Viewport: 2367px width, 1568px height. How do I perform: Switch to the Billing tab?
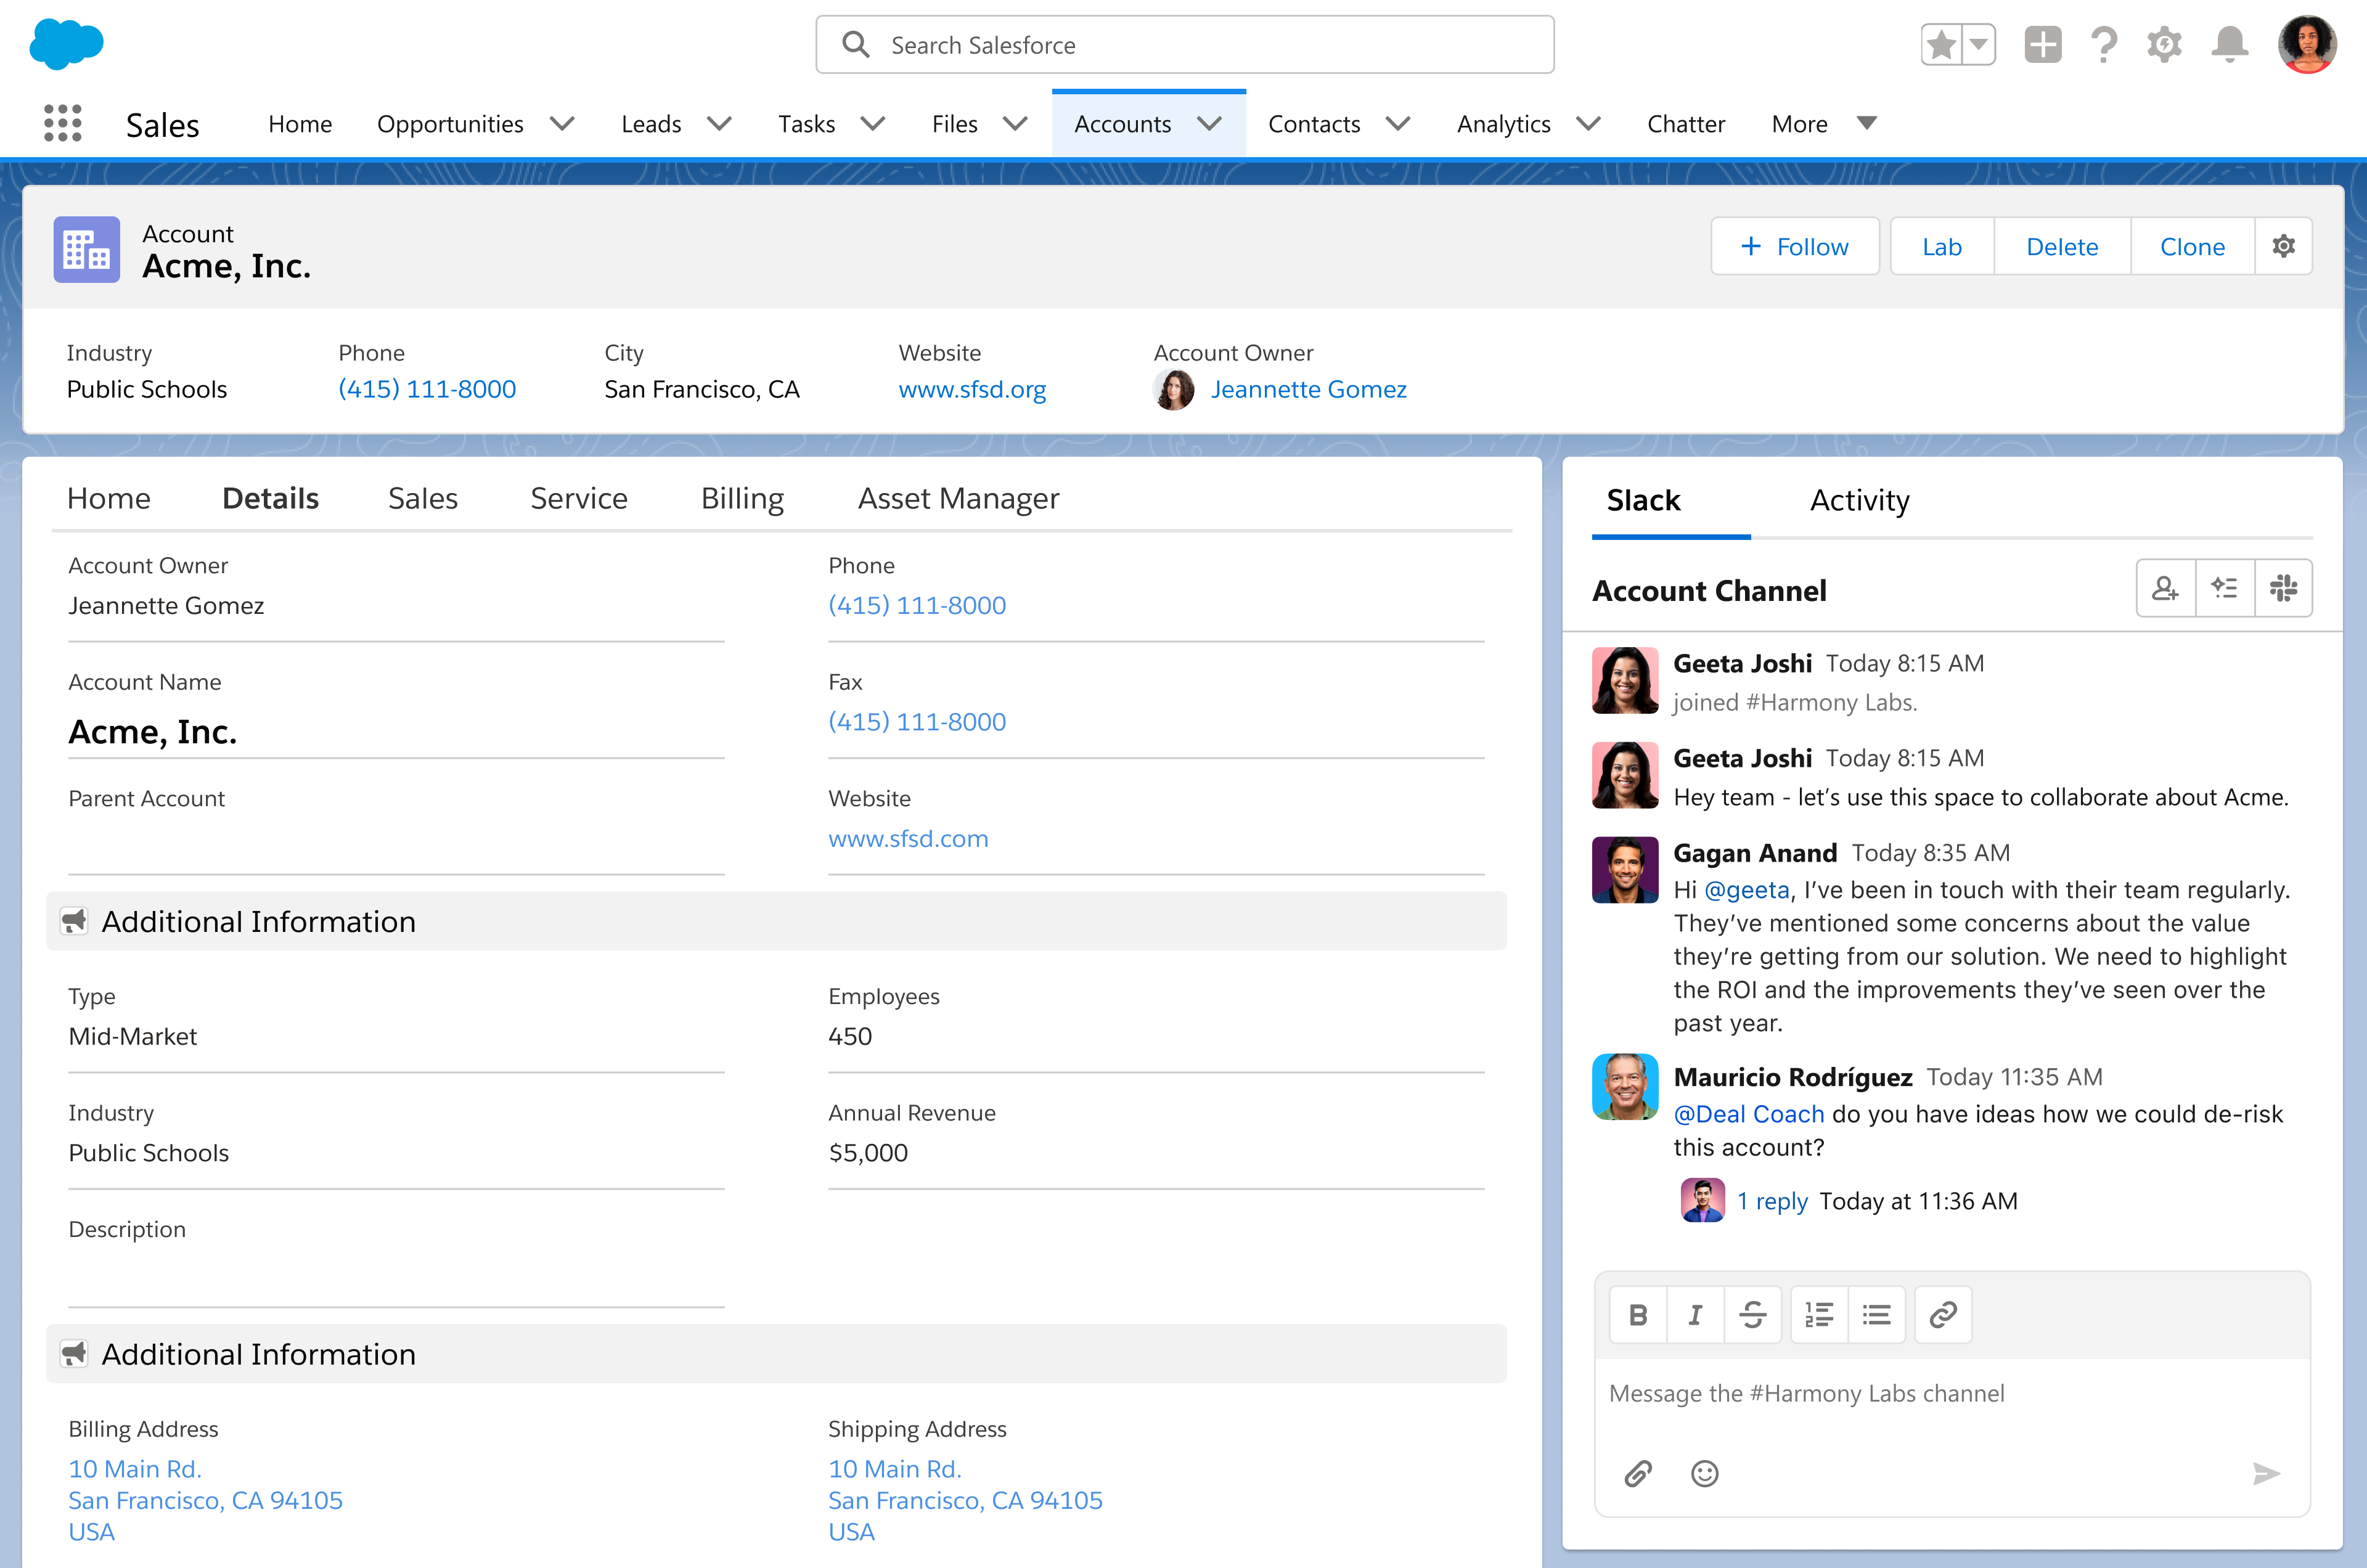(x=742, y=498)
